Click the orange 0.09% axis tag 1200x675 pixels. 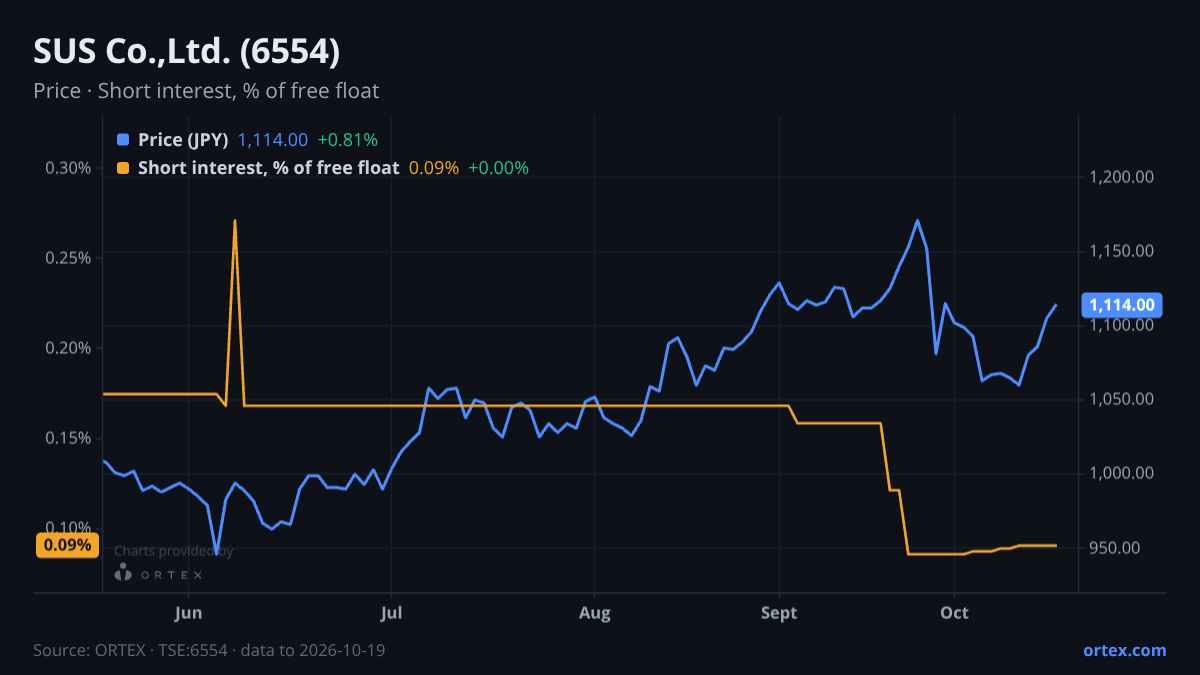pyautogui.click(x=67, y=545)
